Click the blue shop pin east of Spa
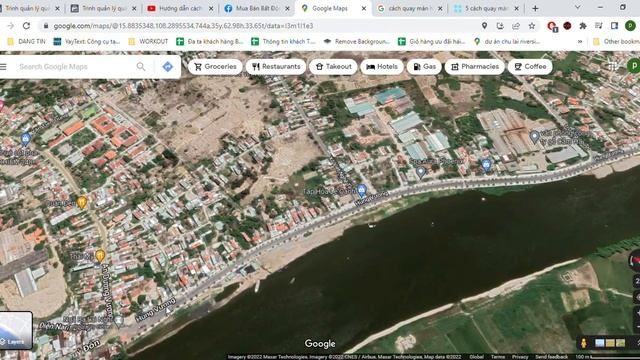This screenshot has height=360, width=640. pyautogui.click(x=486, y=165)
